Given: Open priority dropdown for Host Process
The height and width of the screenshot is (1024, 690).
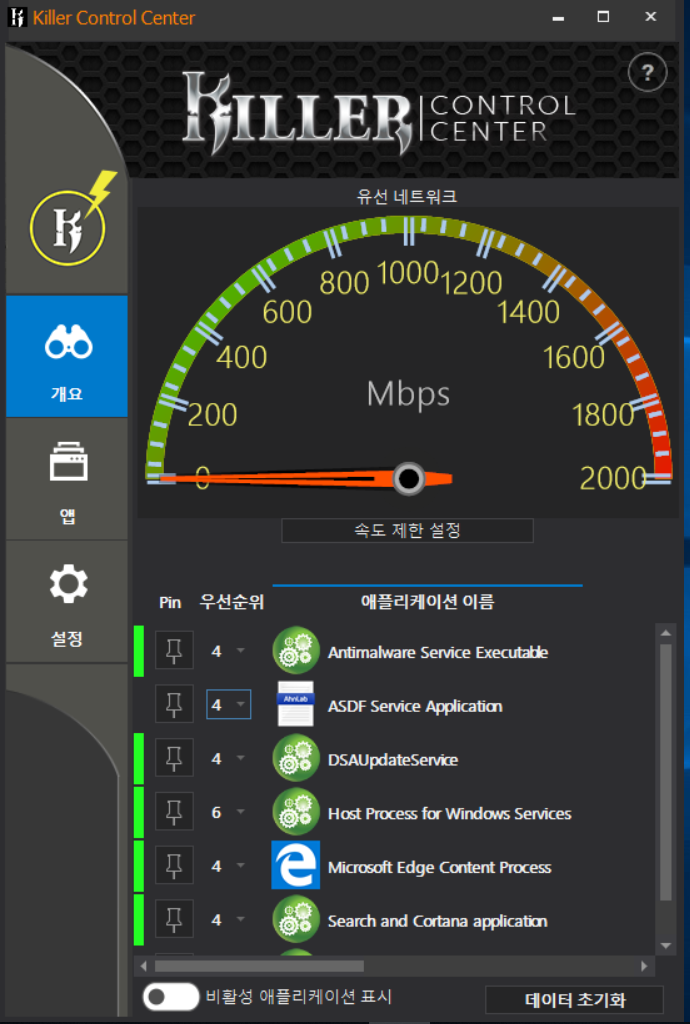Looking at the screenshot, I should (x=228, y=812).
